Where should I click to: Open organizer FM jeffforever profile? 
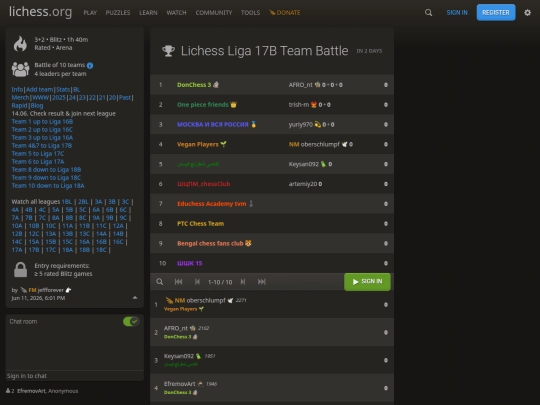click(46, 290)
